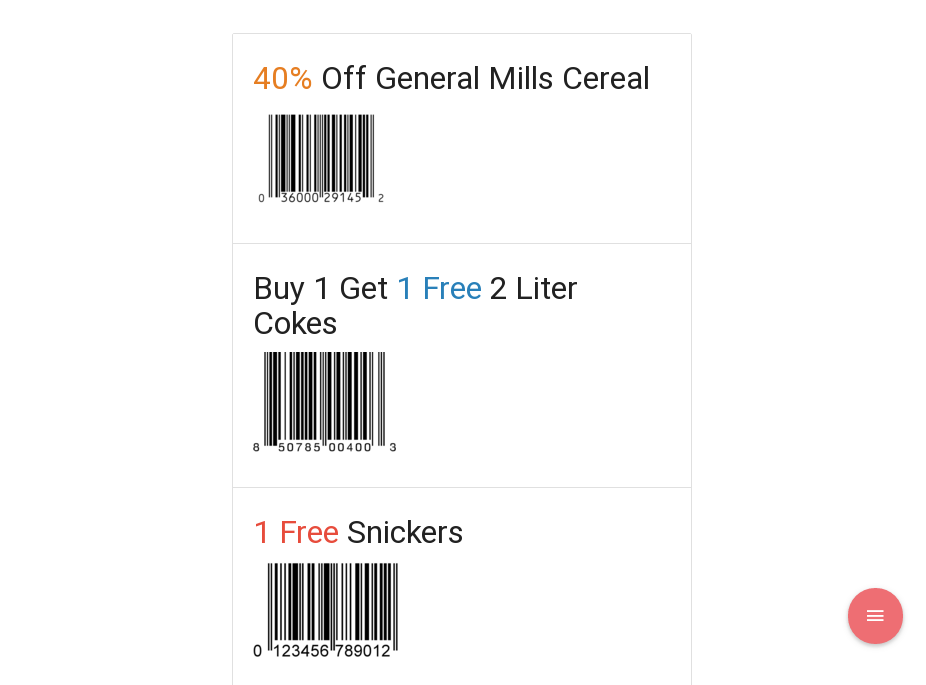
Task: Click trailing digit 2 of cereal barcode
Action: (x=381, y=198)
